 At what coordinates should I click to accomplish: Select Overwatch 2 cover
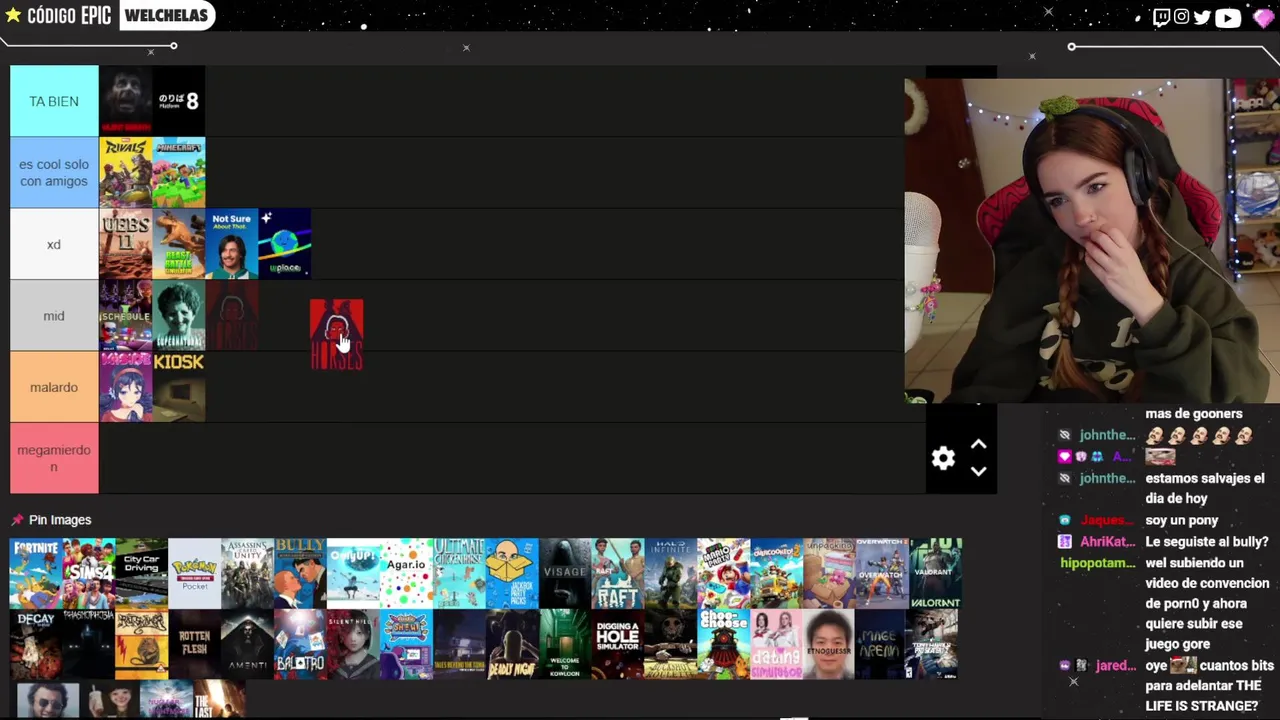coord(883,573)
